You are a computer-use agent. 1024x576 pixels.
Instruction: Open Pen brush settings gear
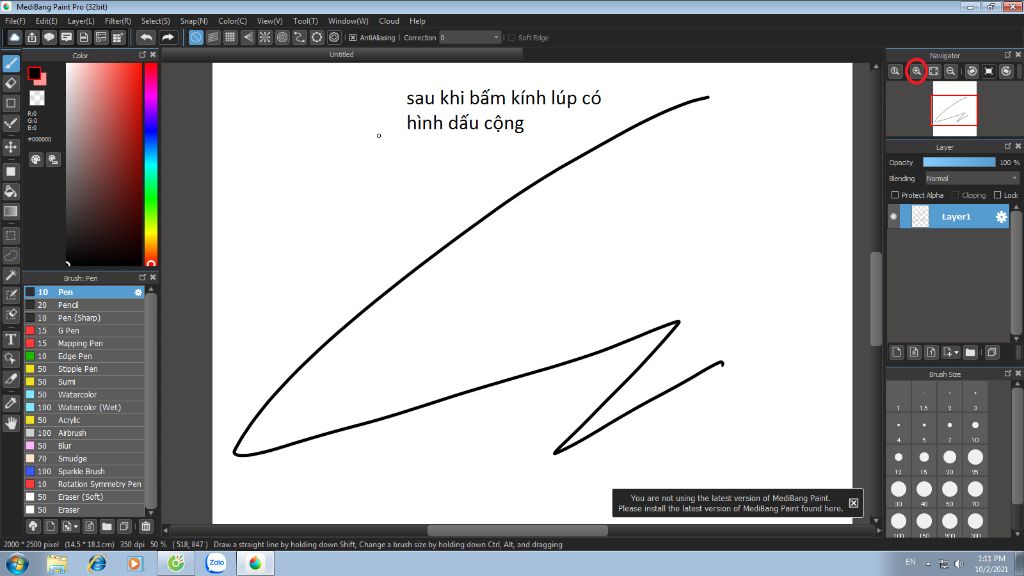coord(138,292)
